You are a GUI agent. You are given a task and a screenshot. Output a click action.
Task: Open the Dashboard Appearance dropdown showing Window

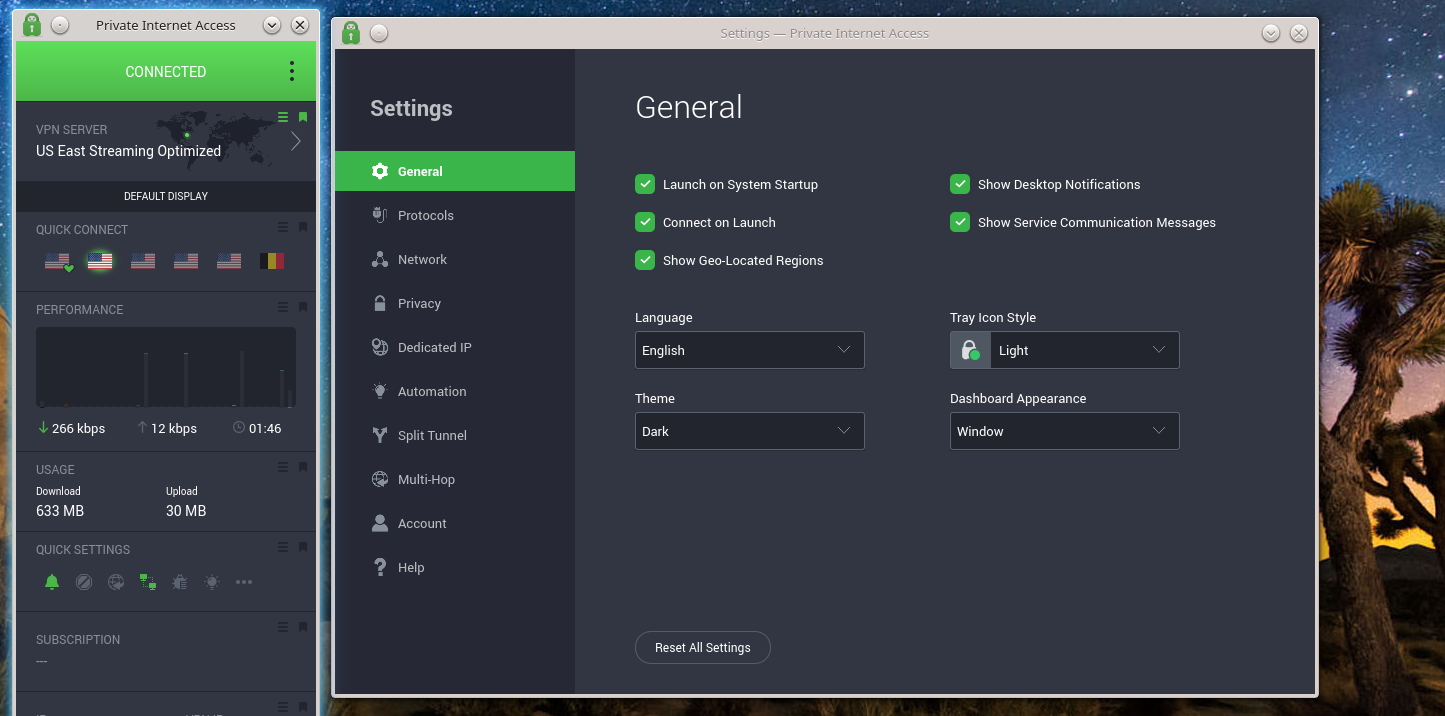[x=1065, y=431]
